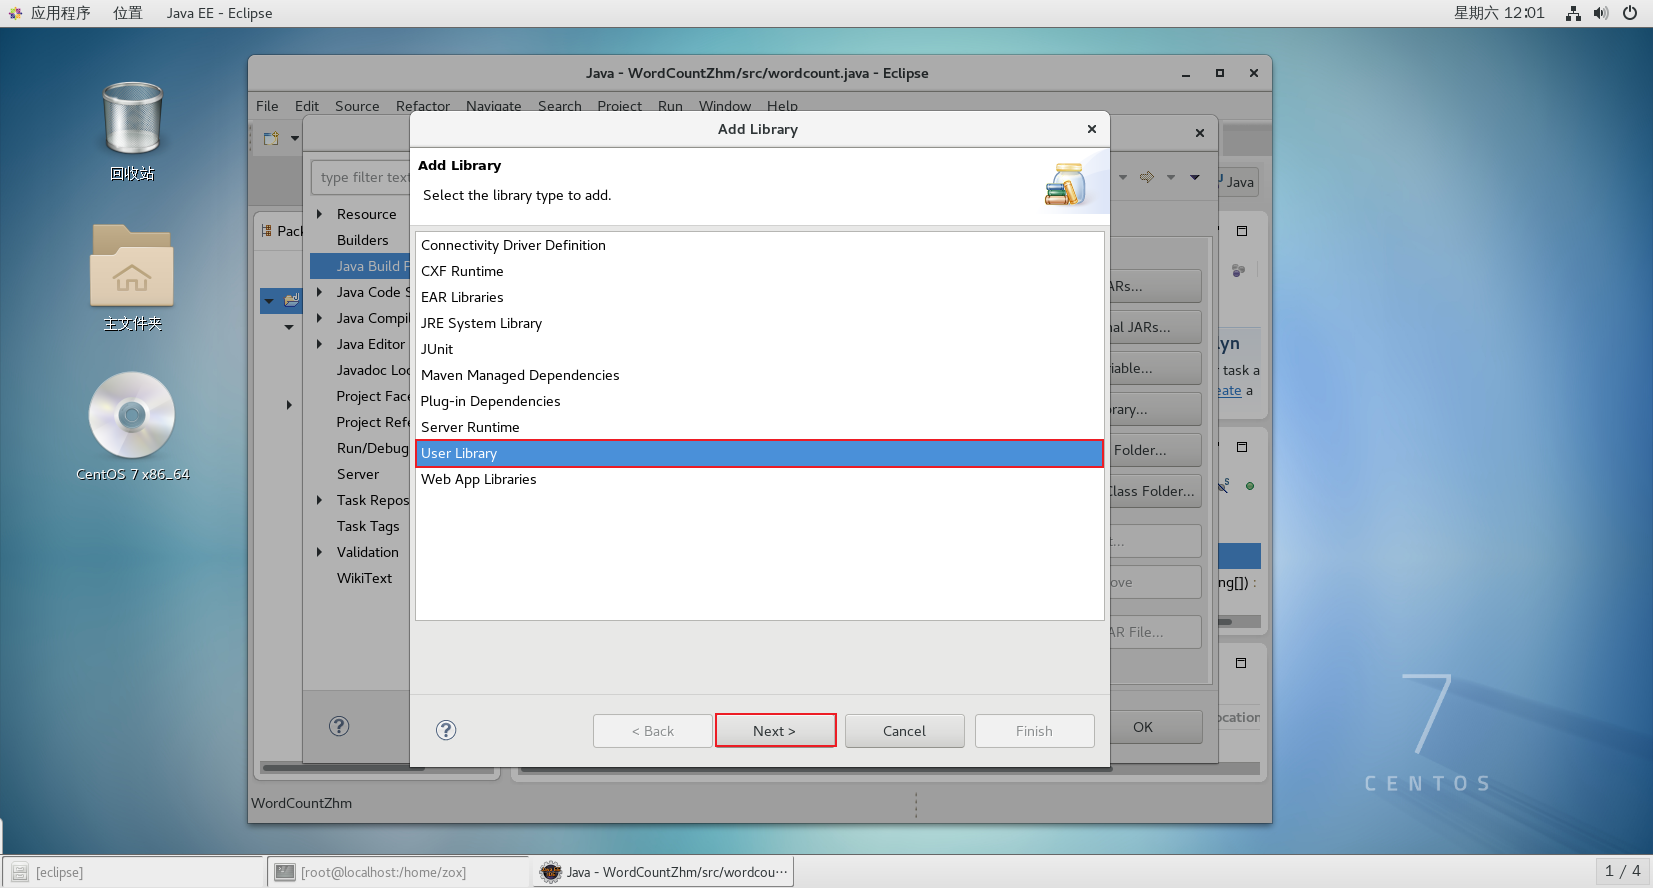1653x888 pixels.
Task: Expand the Resource tree node
Action: [x=320, y=214]
